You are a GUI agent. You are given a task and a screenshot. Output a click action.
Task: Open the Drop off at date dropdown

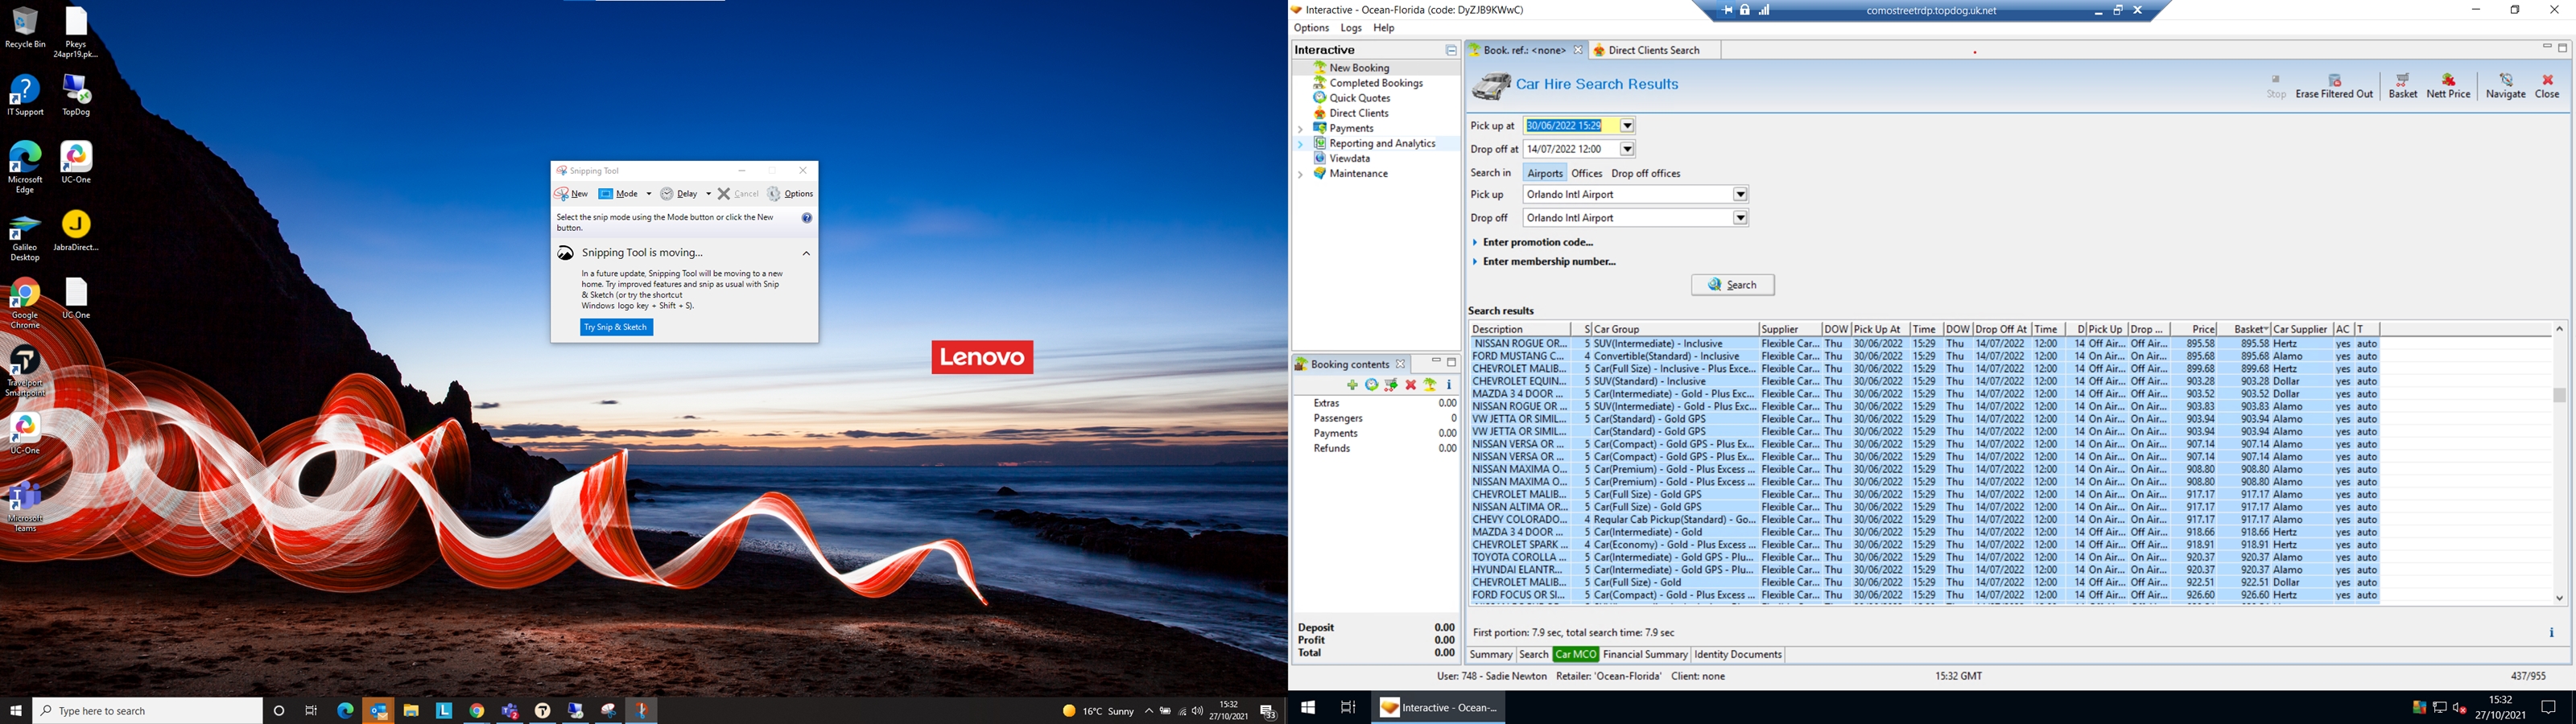click(x=1627, y=149)
